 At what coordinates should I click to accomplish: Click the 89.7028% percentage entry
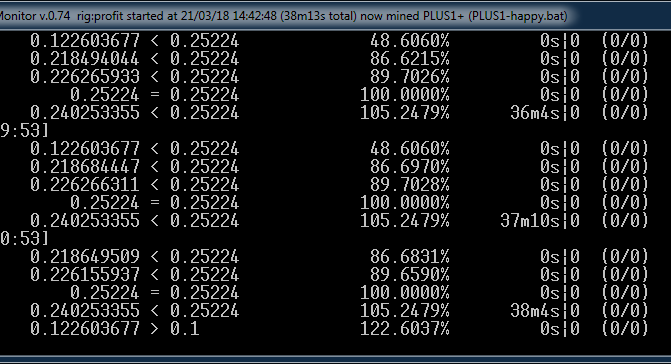[x=410, y=184]
